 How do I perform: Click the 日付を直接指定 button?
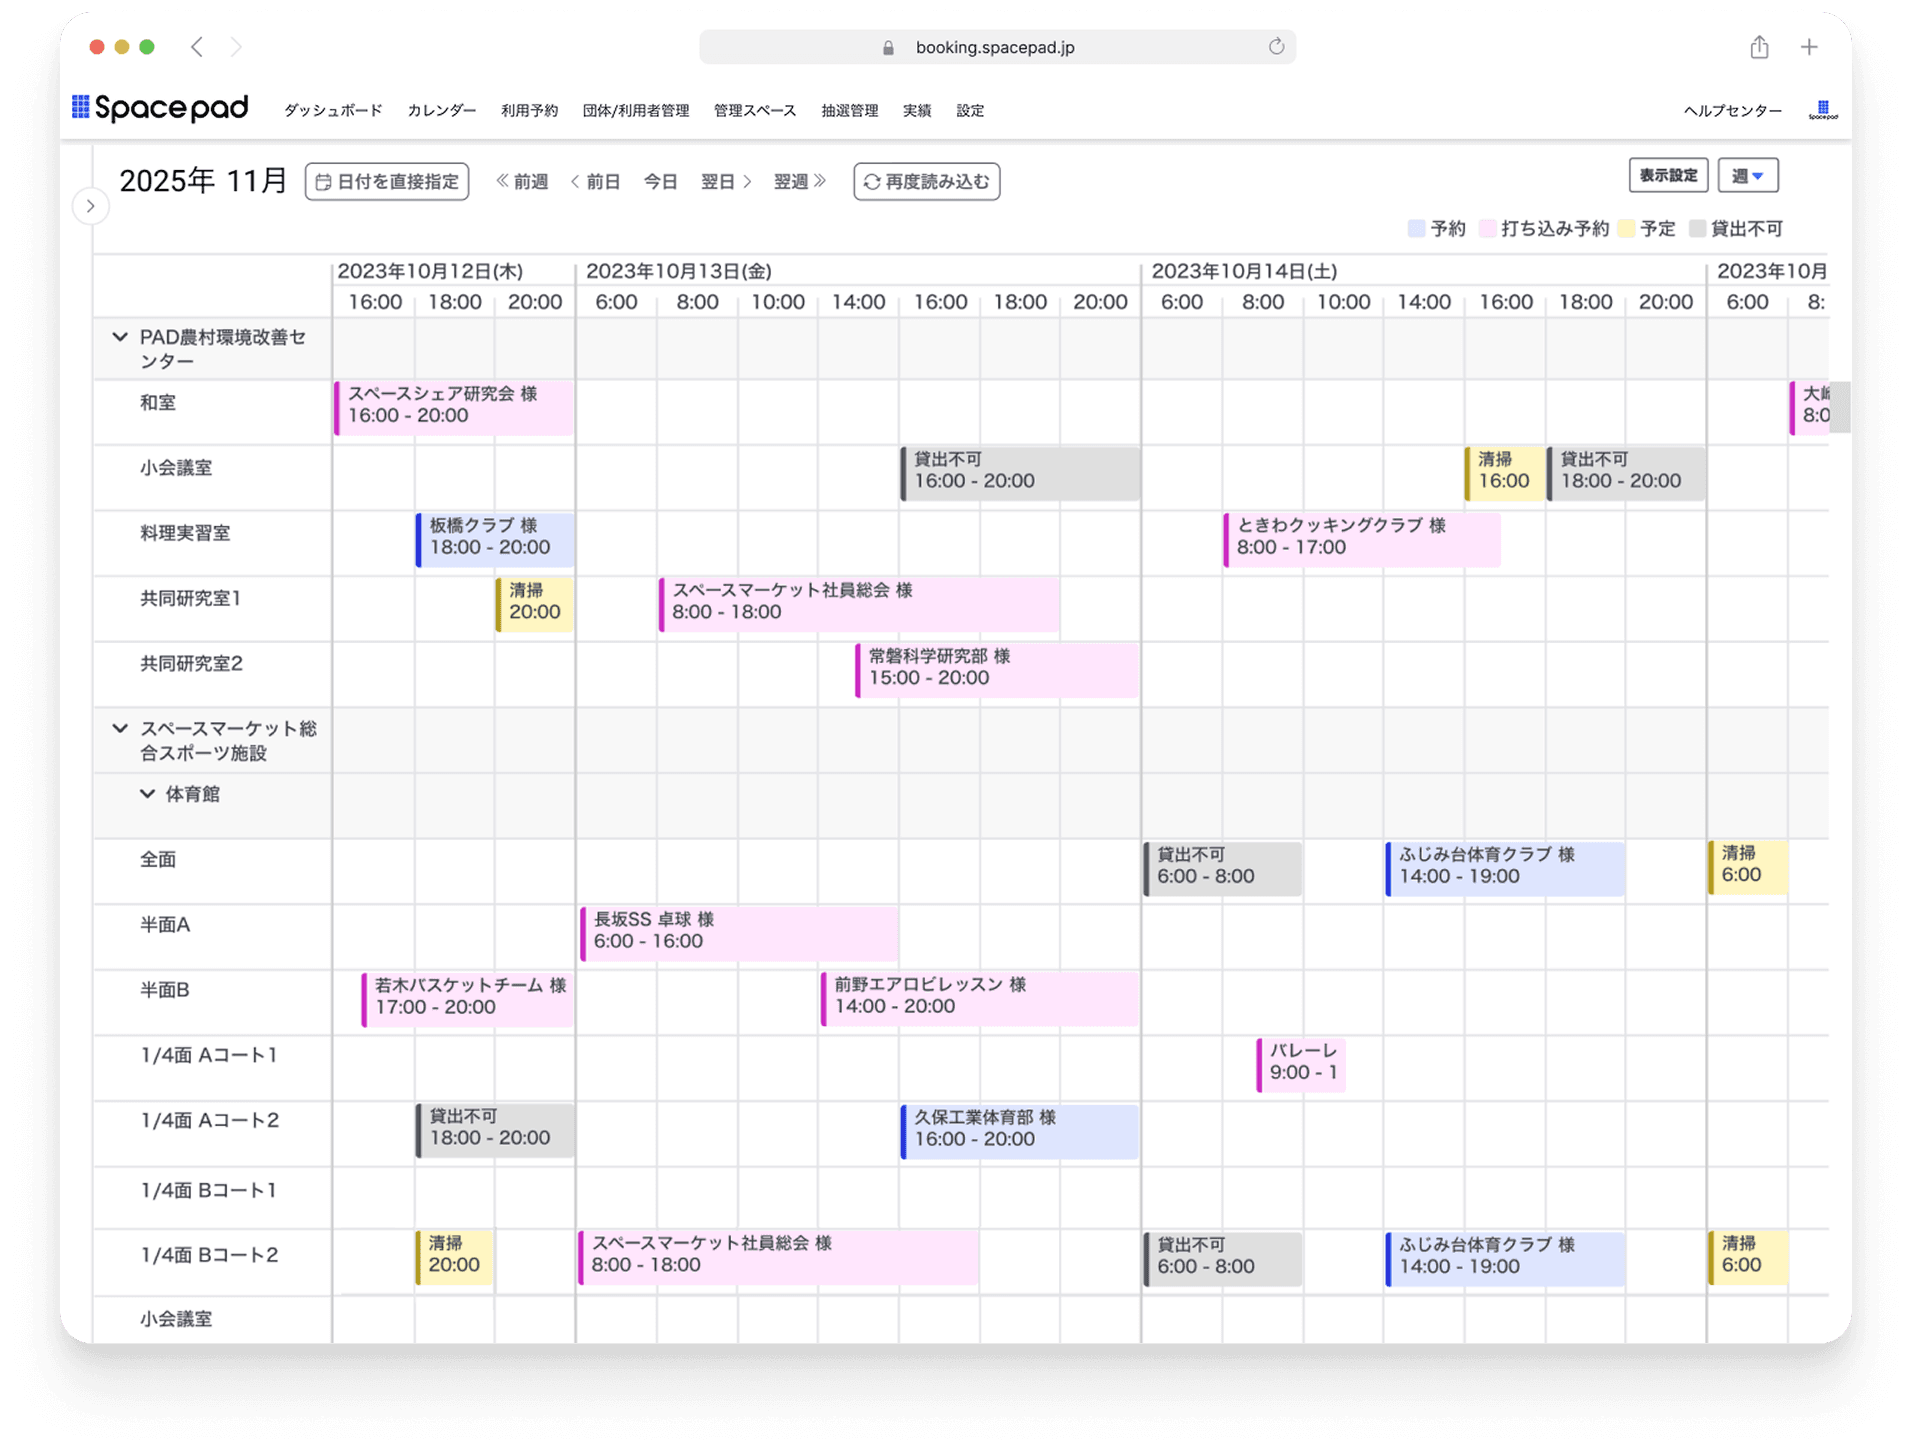point(387,182)
